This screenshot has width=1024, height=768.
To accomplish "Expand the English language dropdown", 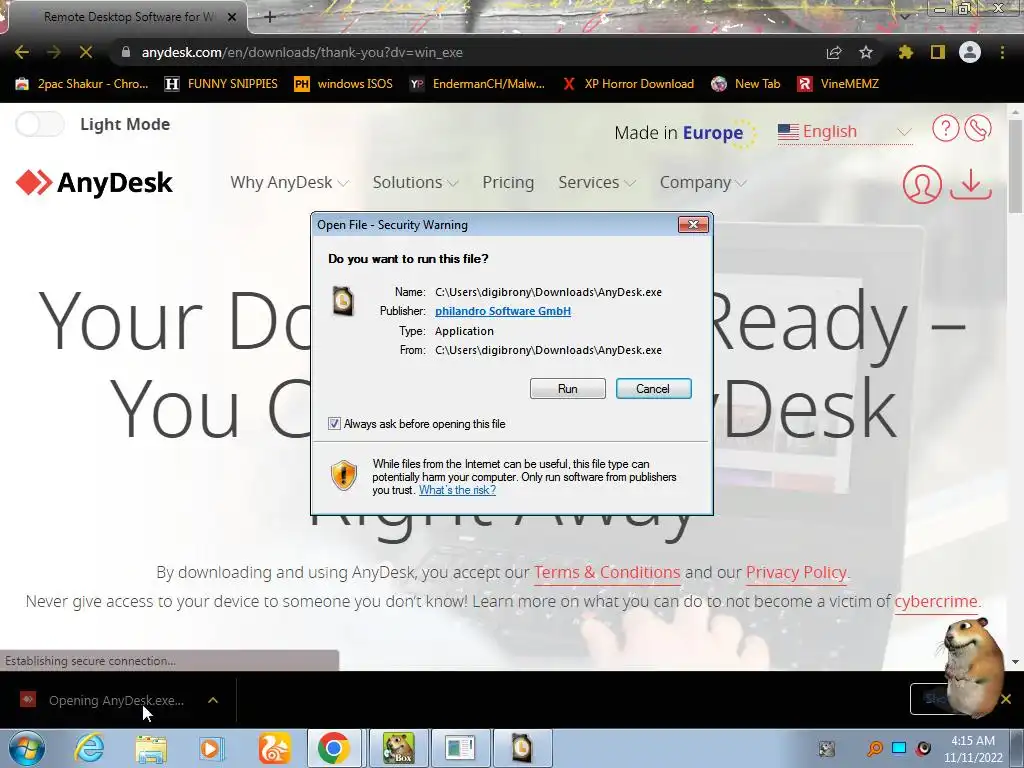I will 844,132.
